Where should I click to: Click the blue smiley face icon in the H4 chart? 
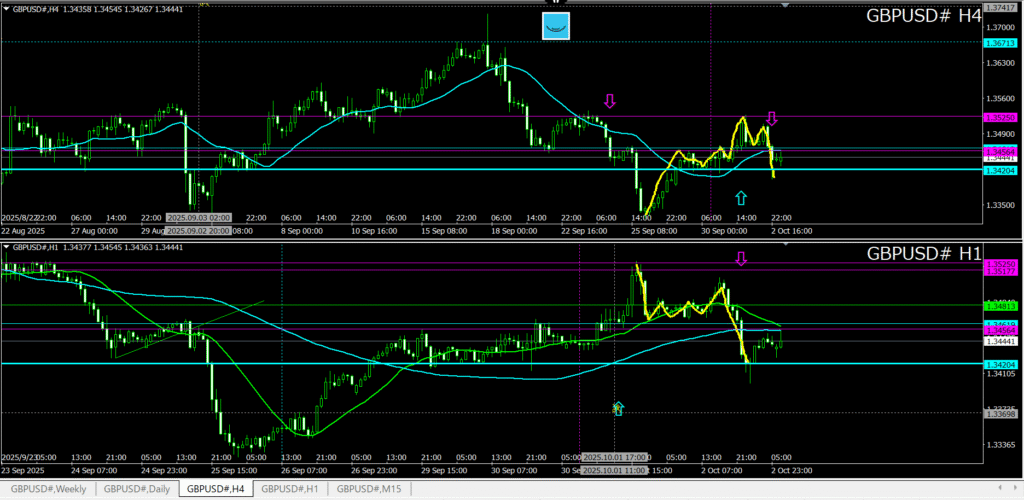(x=555, y=27)
